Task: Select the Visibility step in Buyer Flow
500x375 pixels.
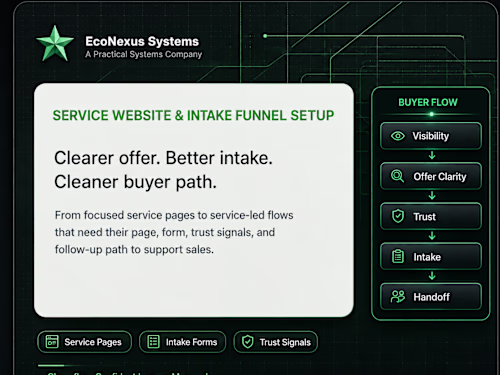Action: 431,136
